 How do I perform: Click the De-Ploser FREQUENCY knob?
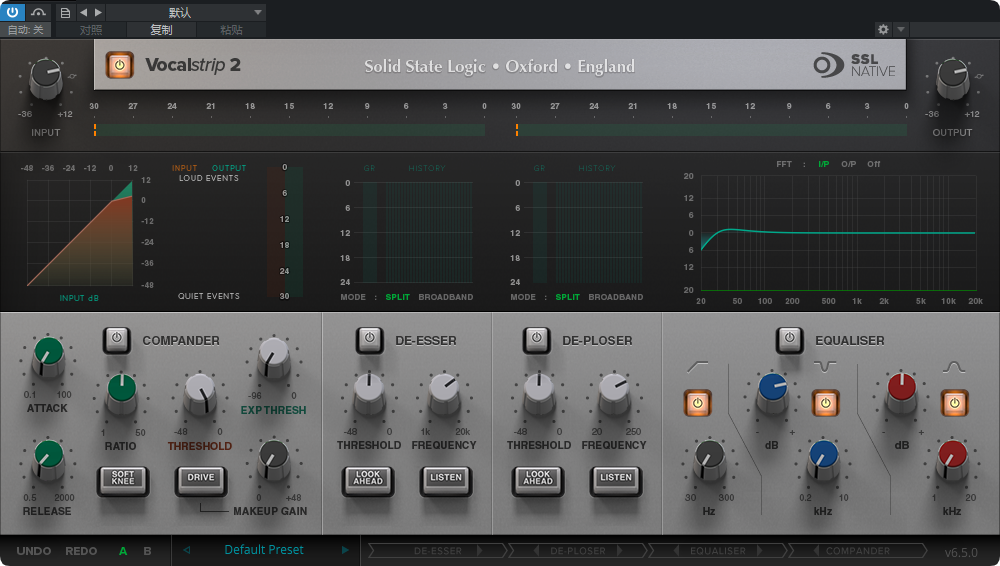(x=614, y=392)
